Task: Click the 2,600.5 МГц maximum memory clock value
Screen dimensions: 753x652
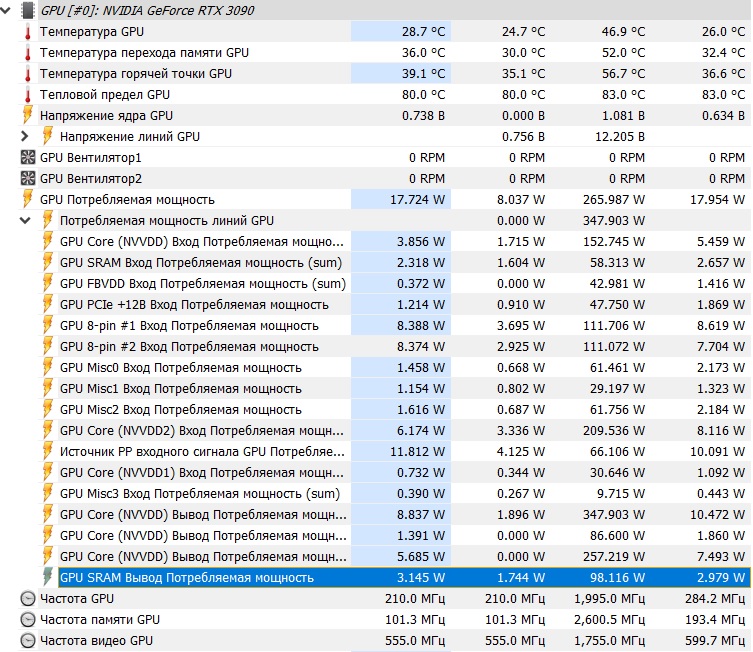Action: (x=609, y=620)
